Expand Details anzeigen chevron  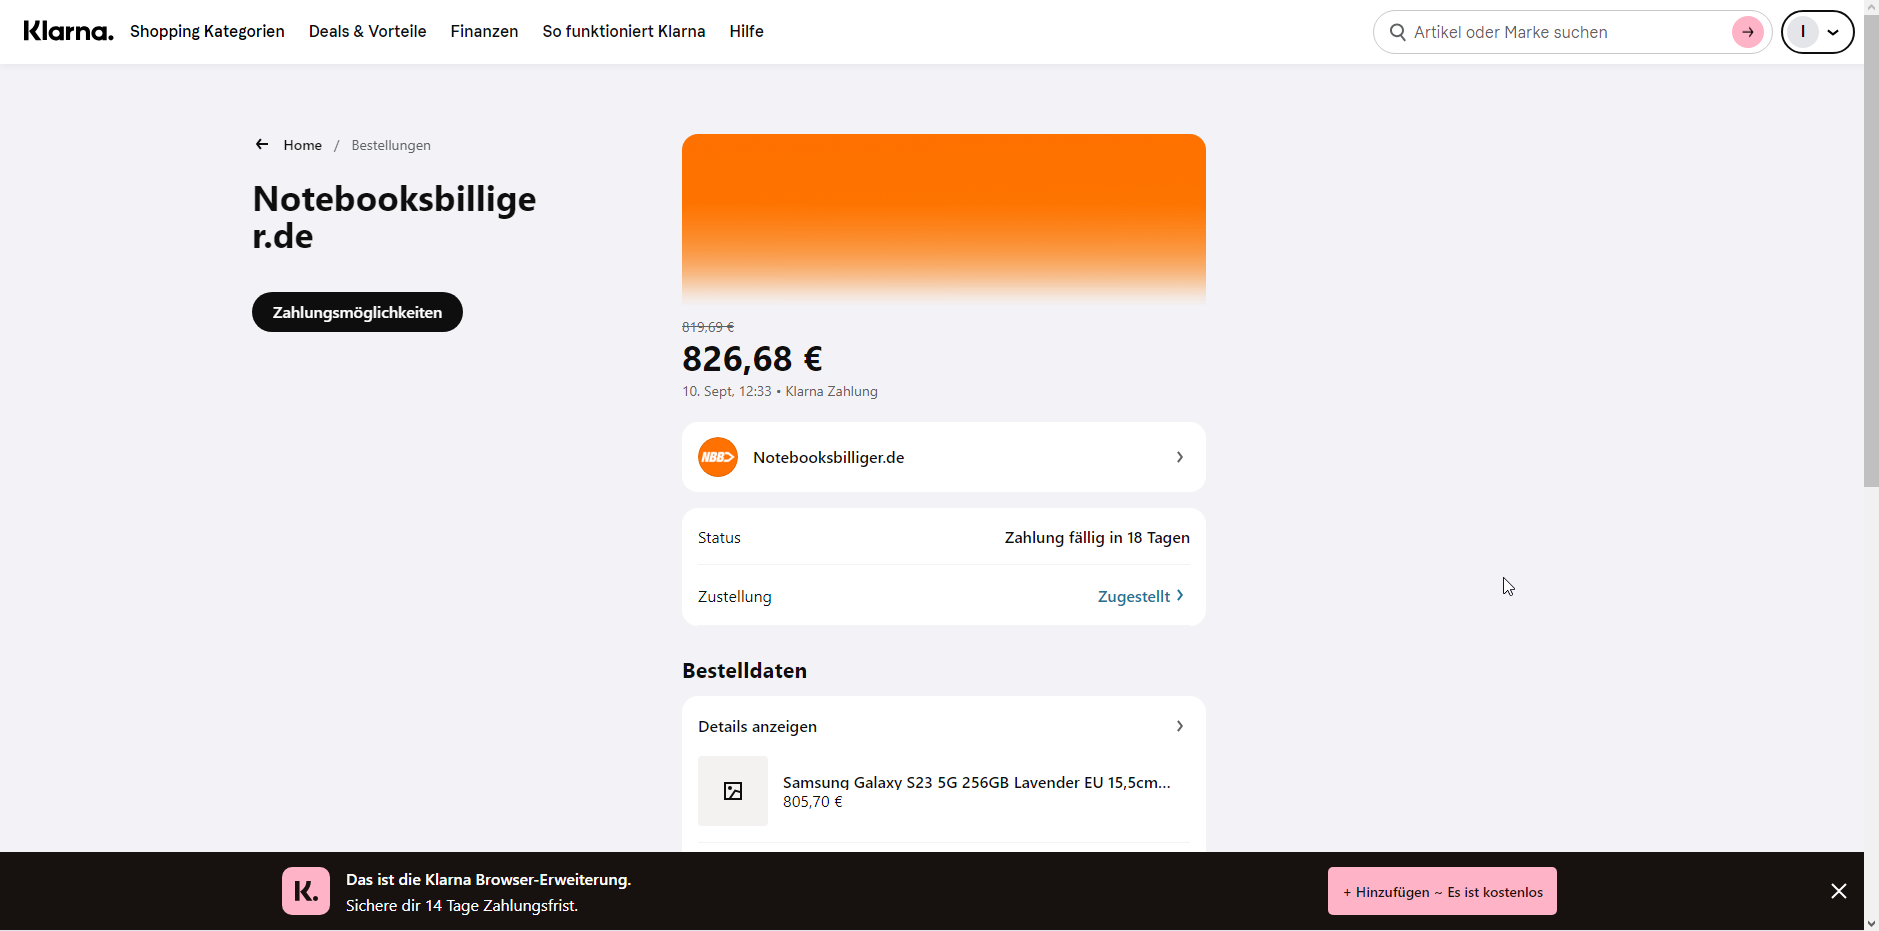point(1180,726)
